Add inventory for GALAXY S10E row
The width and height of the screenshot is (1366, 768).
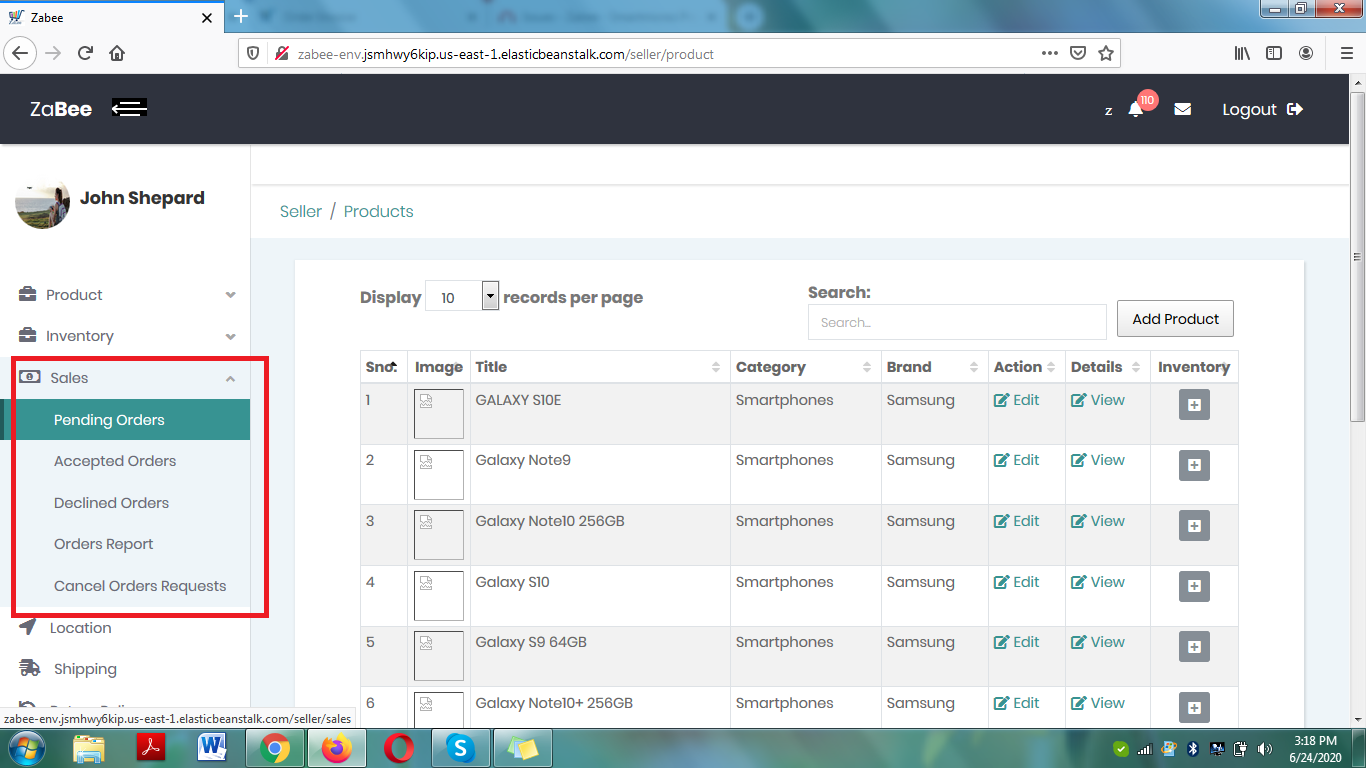1194,405
